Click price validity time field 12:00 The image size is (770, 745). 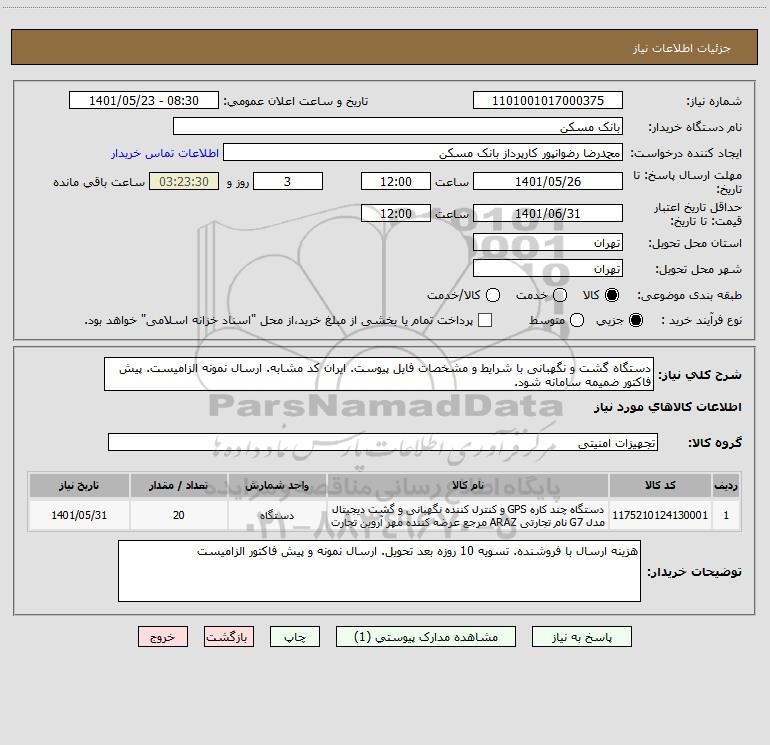(396, 213)
